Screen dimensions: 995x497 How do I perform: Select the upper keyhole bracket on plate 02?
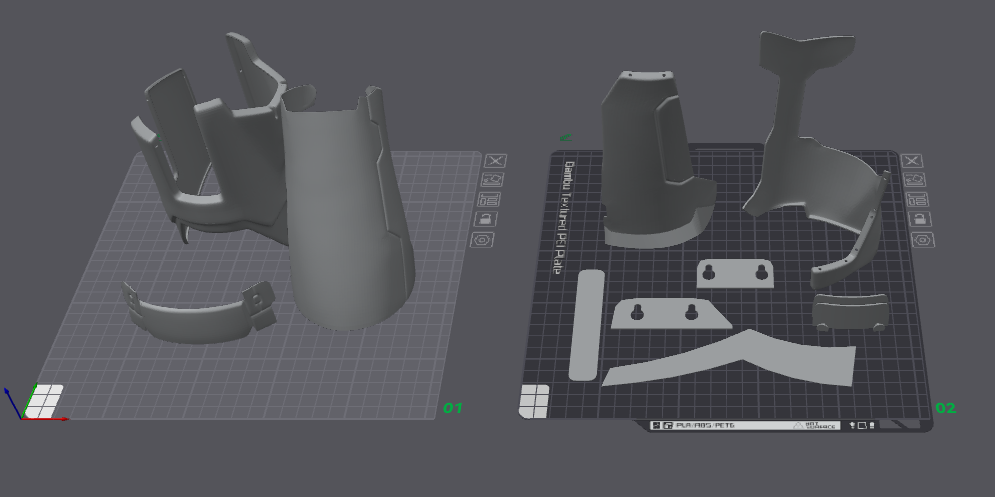[736, 273]
